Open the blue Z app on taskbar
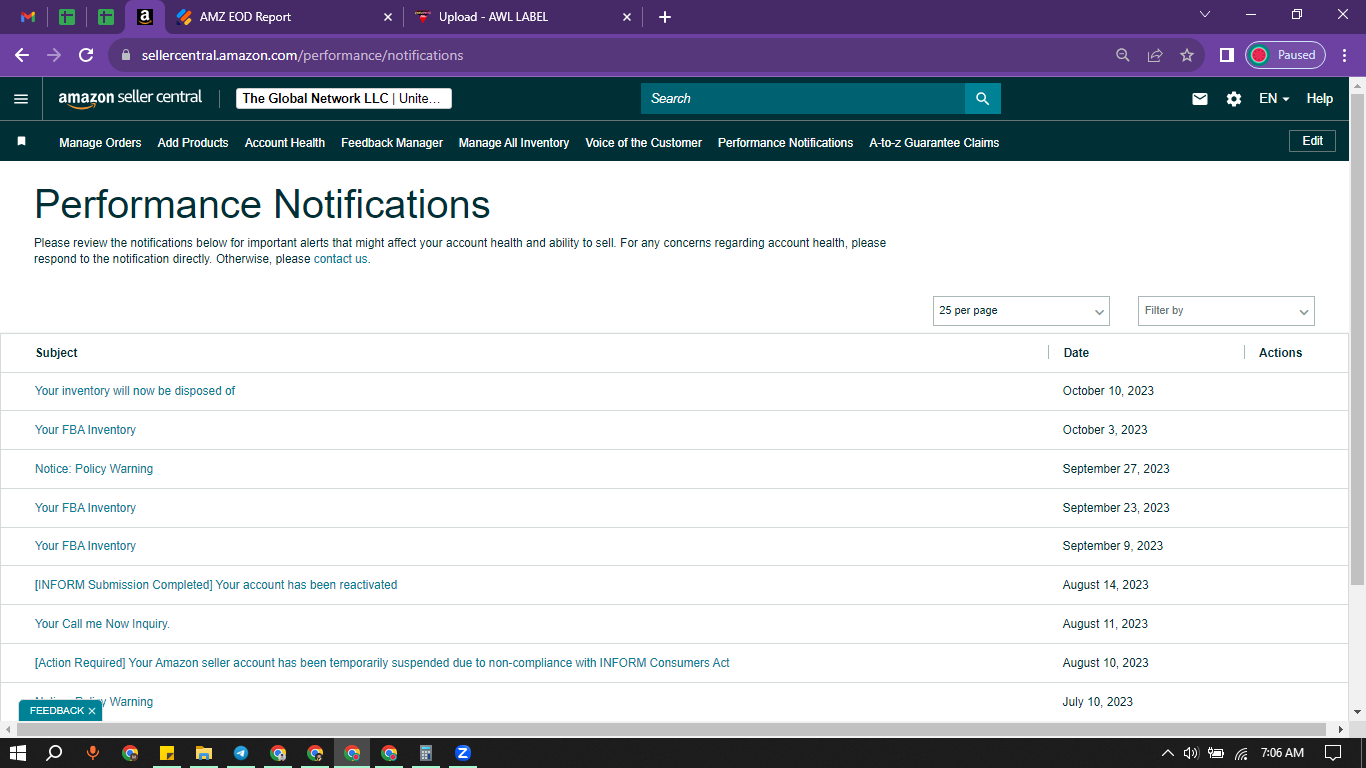This screenshot has height=768, width=1366. point(463,753)
